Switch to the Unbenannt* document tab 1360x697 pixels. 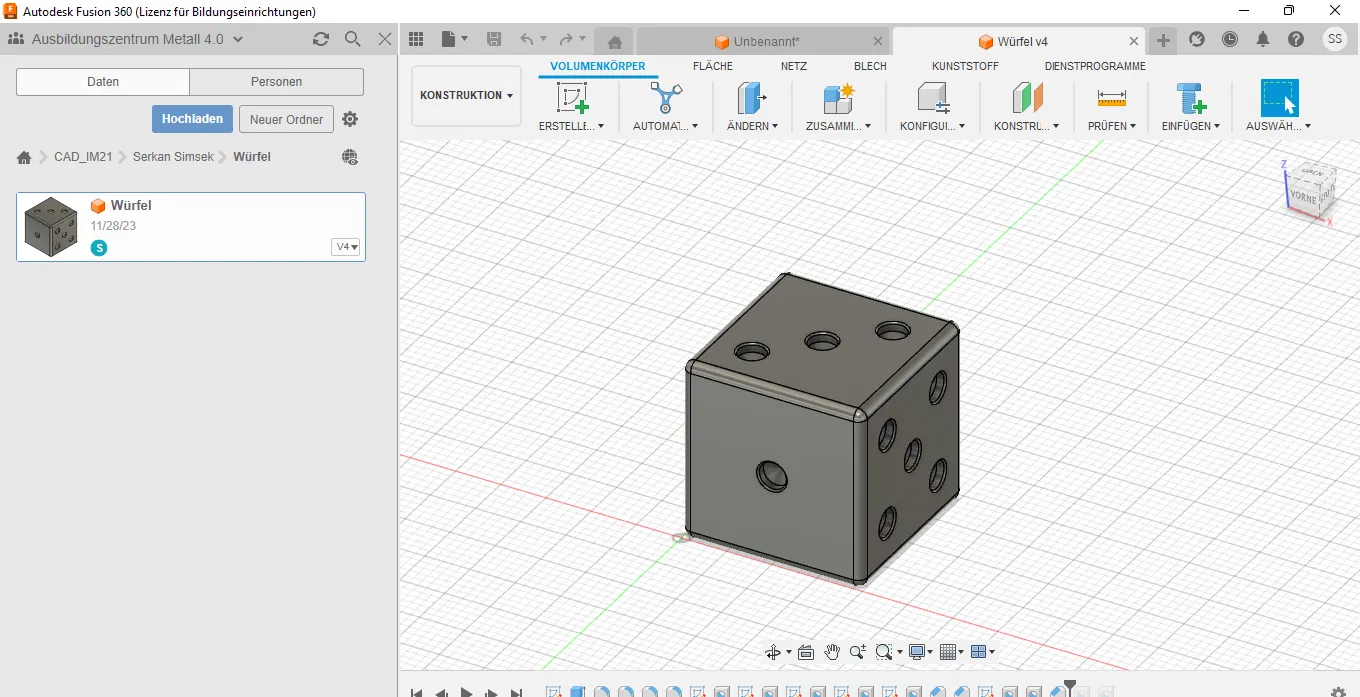(x=765, y=41)
